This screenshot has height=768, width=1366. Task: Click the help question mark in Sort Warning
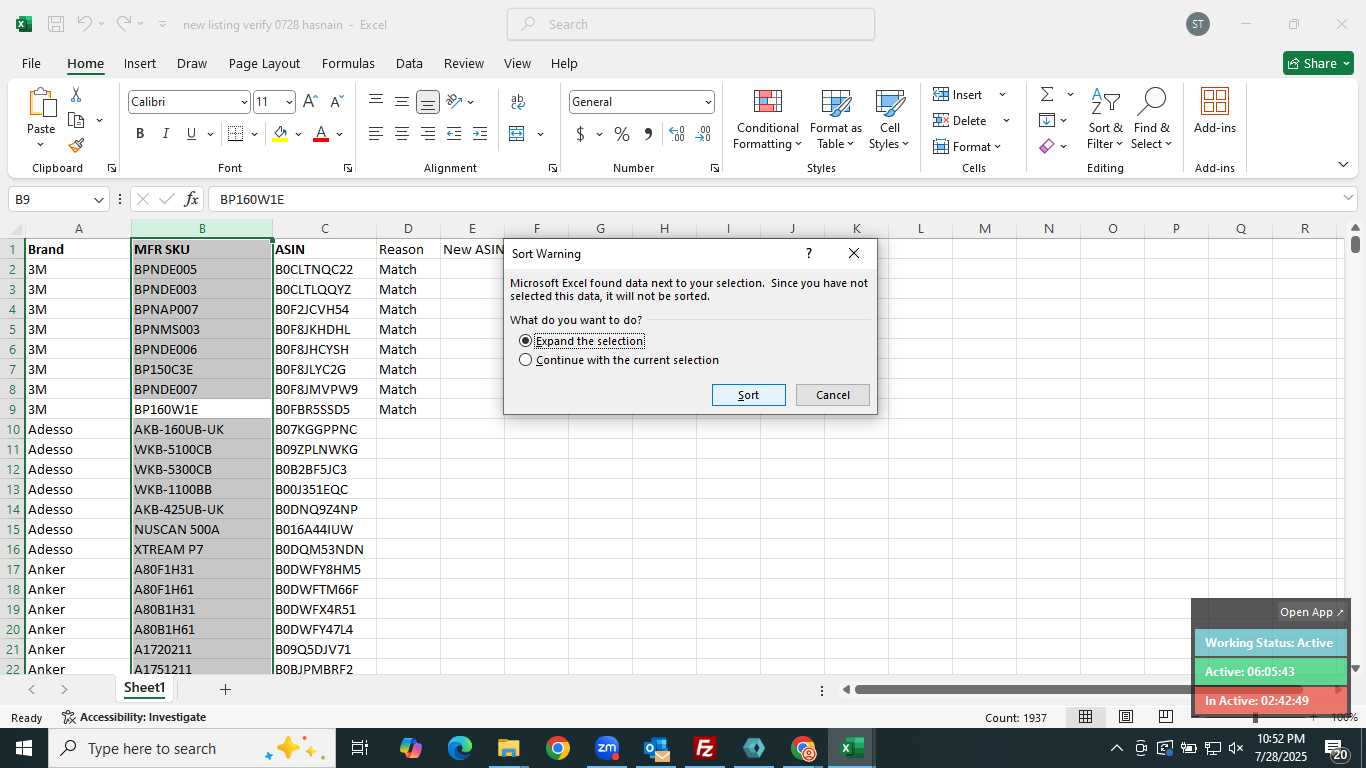coord(809,254)
